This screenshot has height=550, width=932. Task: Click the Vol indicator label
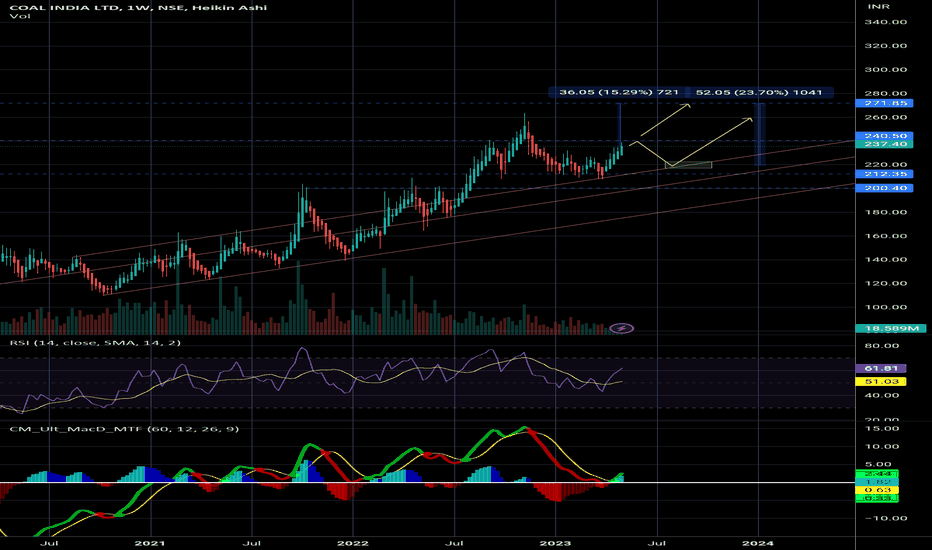[x=20, y=16]
